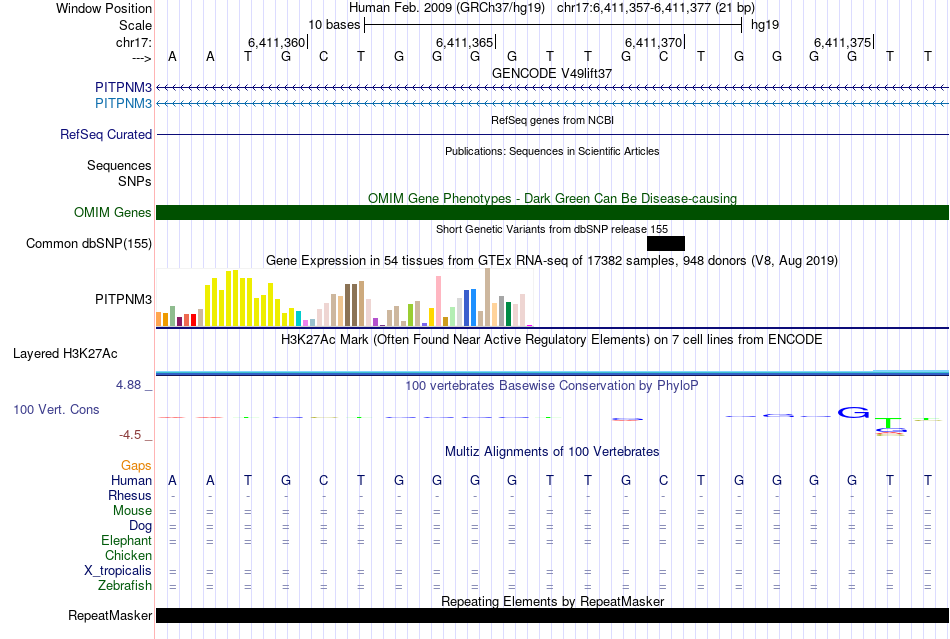Click the RepeatMasker track label
Viewport: 950px width, 639px height.
110,615
